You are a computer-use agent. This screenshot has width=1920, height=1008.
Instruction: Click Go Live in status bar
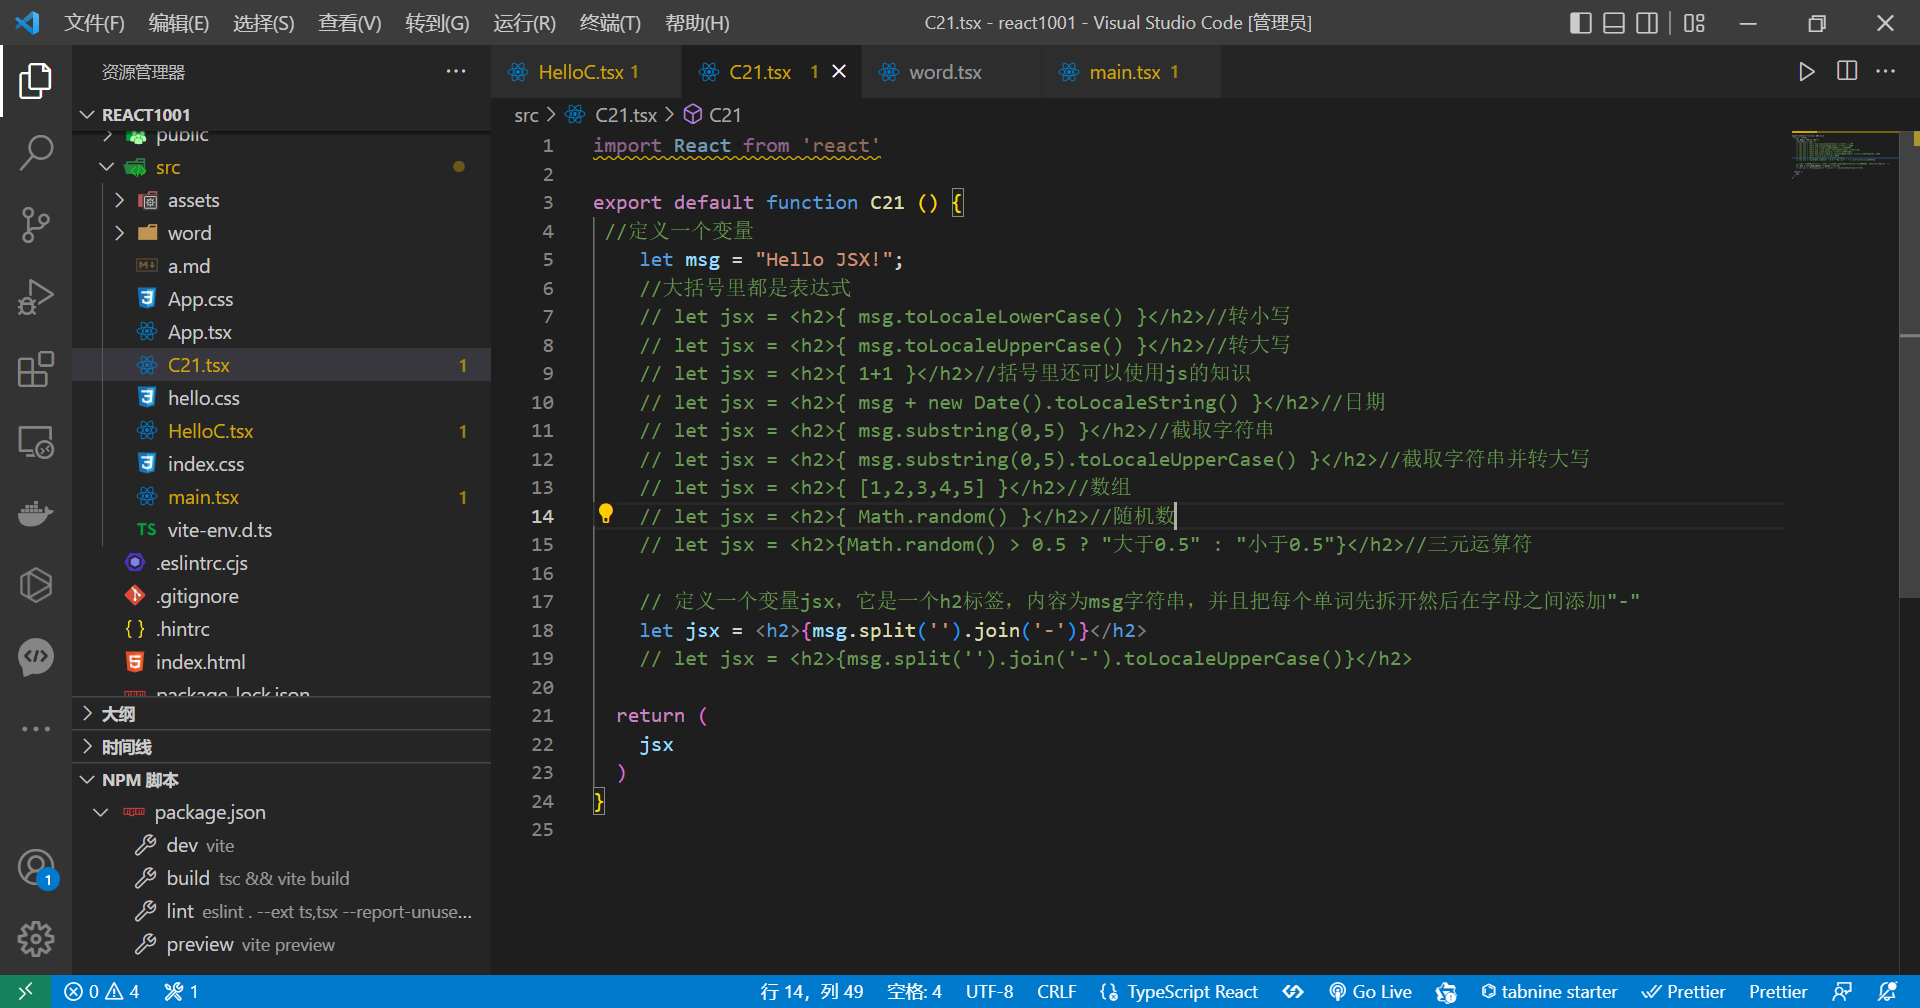(x=1370, y=992)
